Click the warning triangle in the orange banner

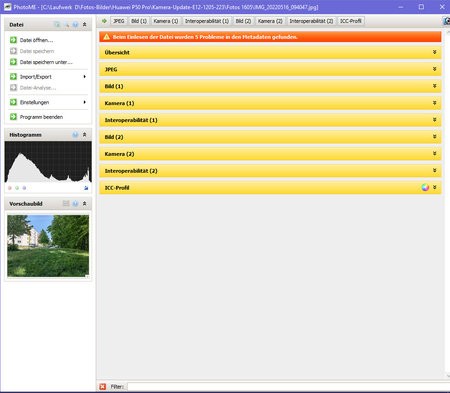coord(106,37)
